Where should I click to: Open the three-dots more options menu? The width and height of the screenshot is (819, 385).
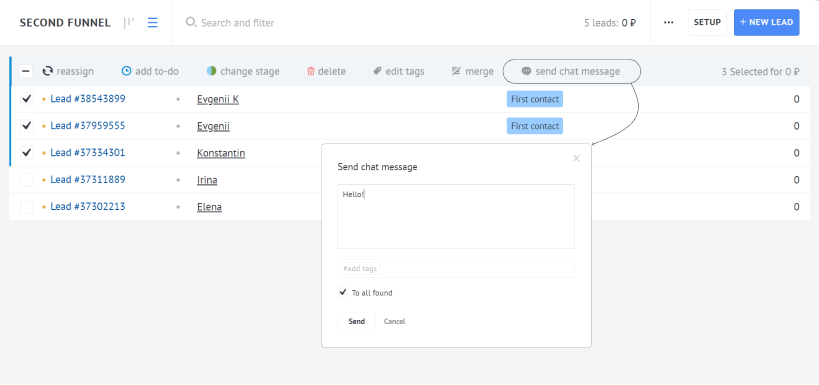[x=669, y=22]
